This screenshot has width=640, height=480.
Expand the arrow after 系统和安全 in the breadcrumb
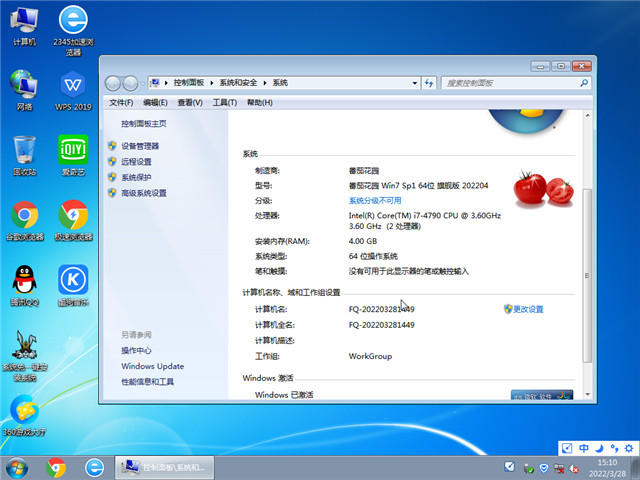tap(265, 83)
